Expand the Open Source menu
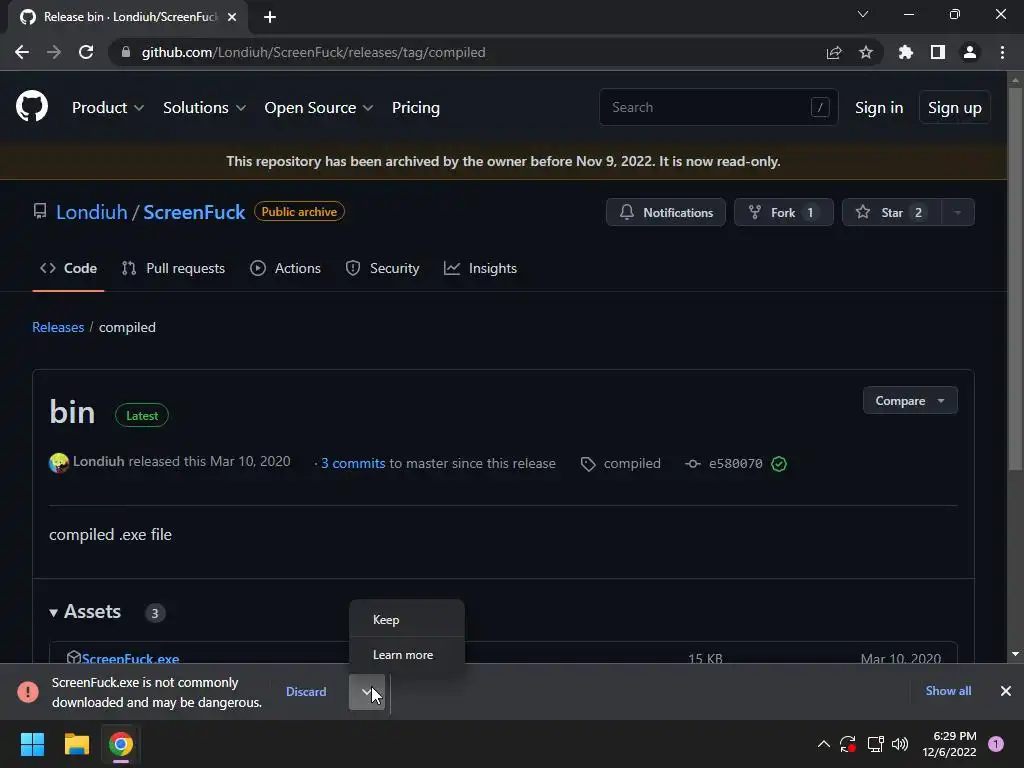Screen dimensions: 1024x768 [319, 107]
